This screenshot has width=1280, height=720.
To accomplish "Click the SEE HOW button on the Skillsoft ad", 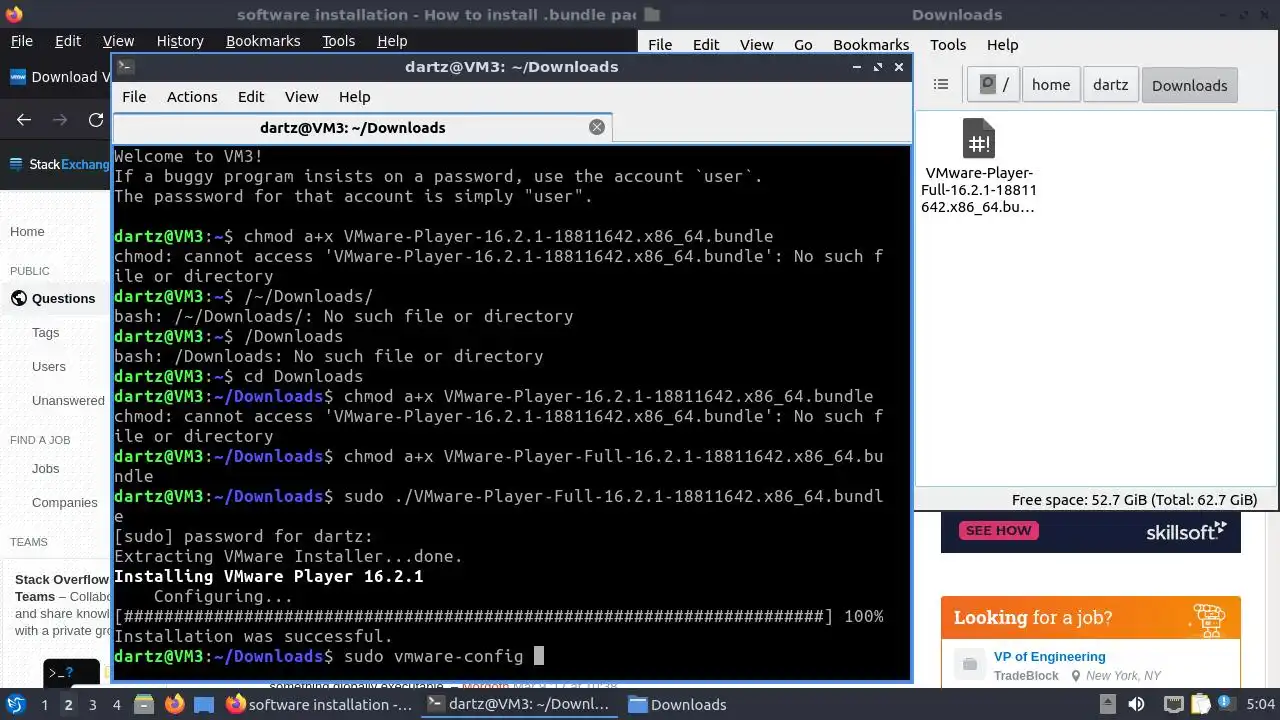I will [x=999, y=531].
